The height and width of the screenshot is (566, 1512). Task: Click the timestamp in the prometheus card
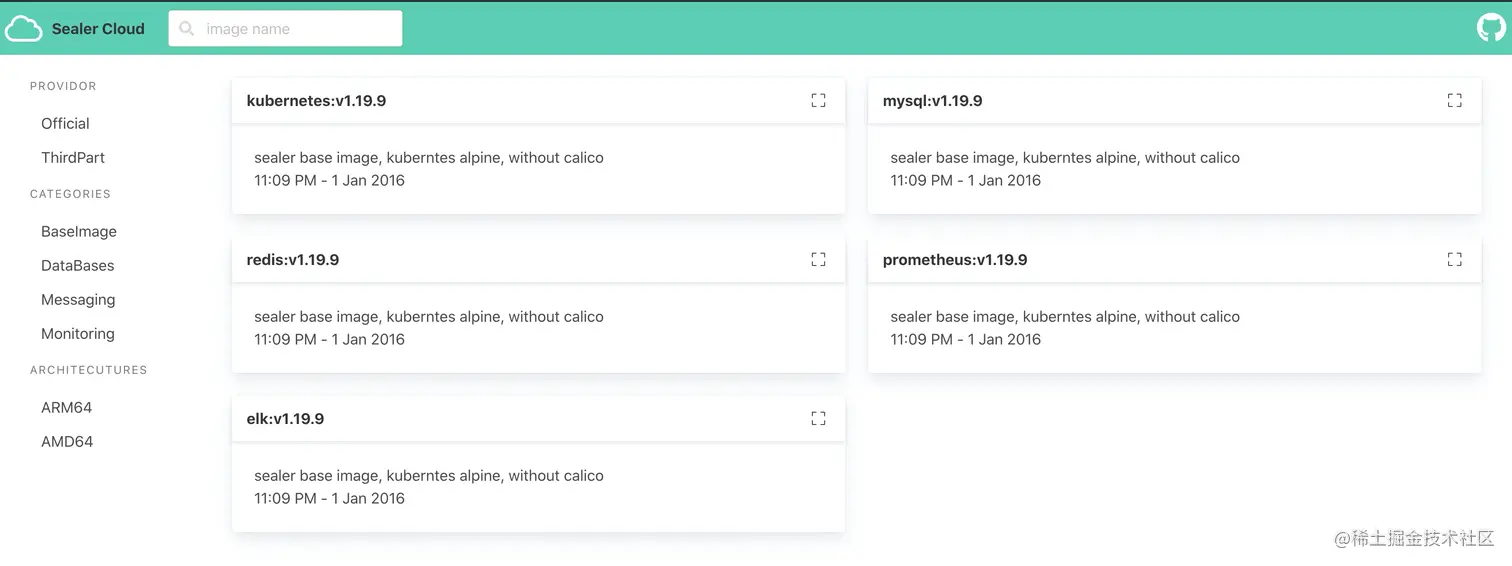965,340
